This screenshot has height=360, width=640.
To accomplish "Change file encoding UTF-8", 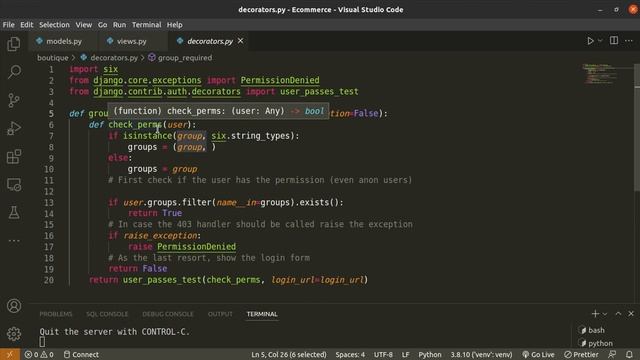I will 383,354.
